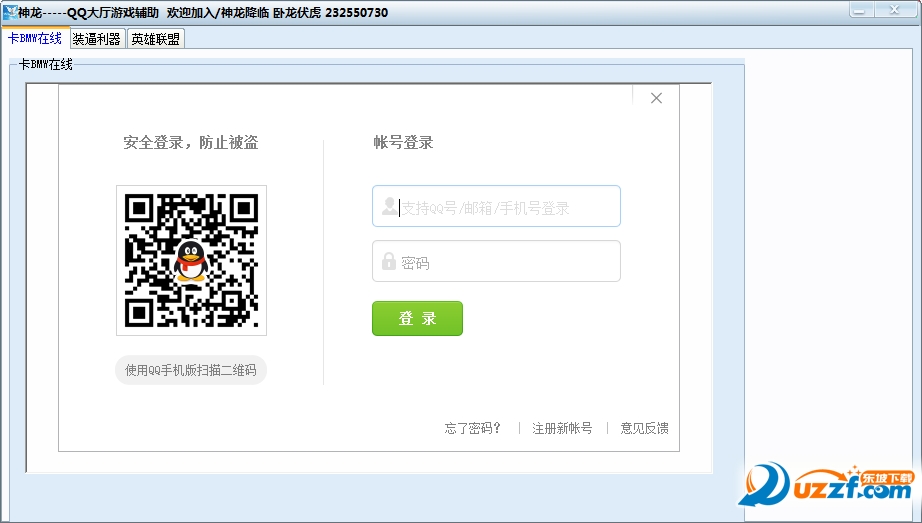
Task: Switch to the 卡BMW在线 tab
Action: (x=35, y=38)
